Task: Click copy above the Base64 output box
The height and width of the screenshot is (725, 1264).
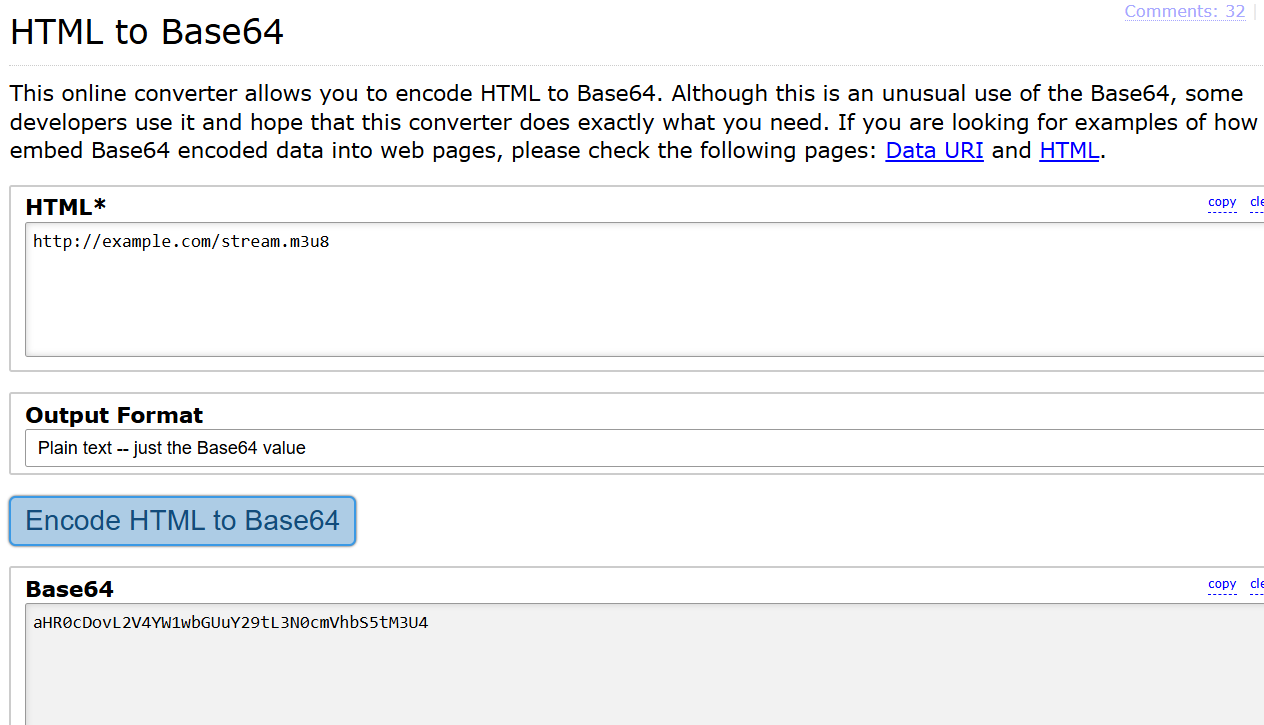Action: point(1222,584)
